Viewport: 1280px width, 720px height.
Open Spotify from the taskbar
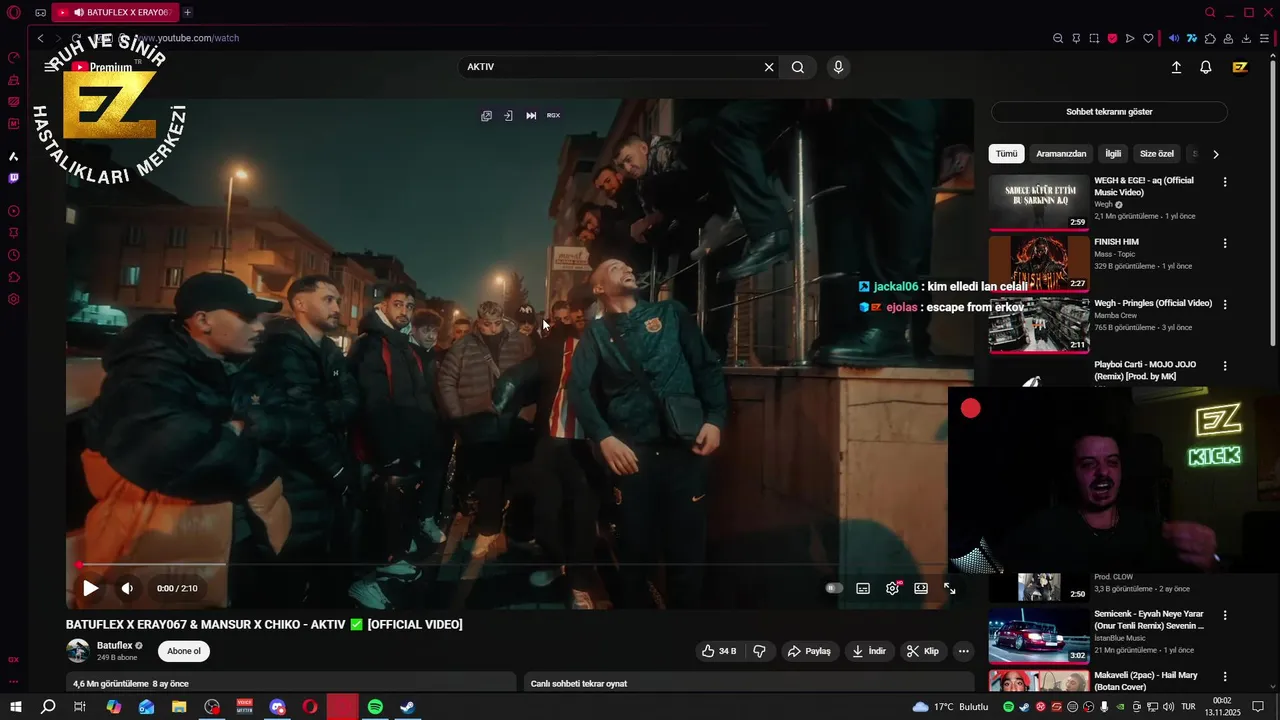pyautogui.click(x=375, y=707)
